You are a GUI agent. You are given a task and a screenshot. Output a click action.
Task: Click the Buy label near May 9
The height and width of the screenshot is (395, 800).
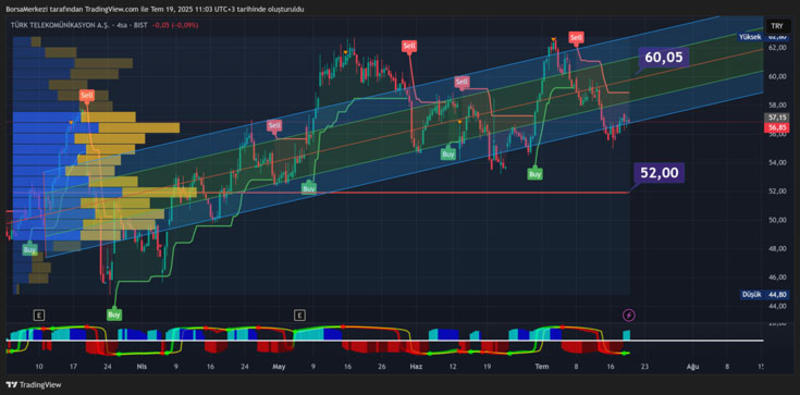pos(309,188)
